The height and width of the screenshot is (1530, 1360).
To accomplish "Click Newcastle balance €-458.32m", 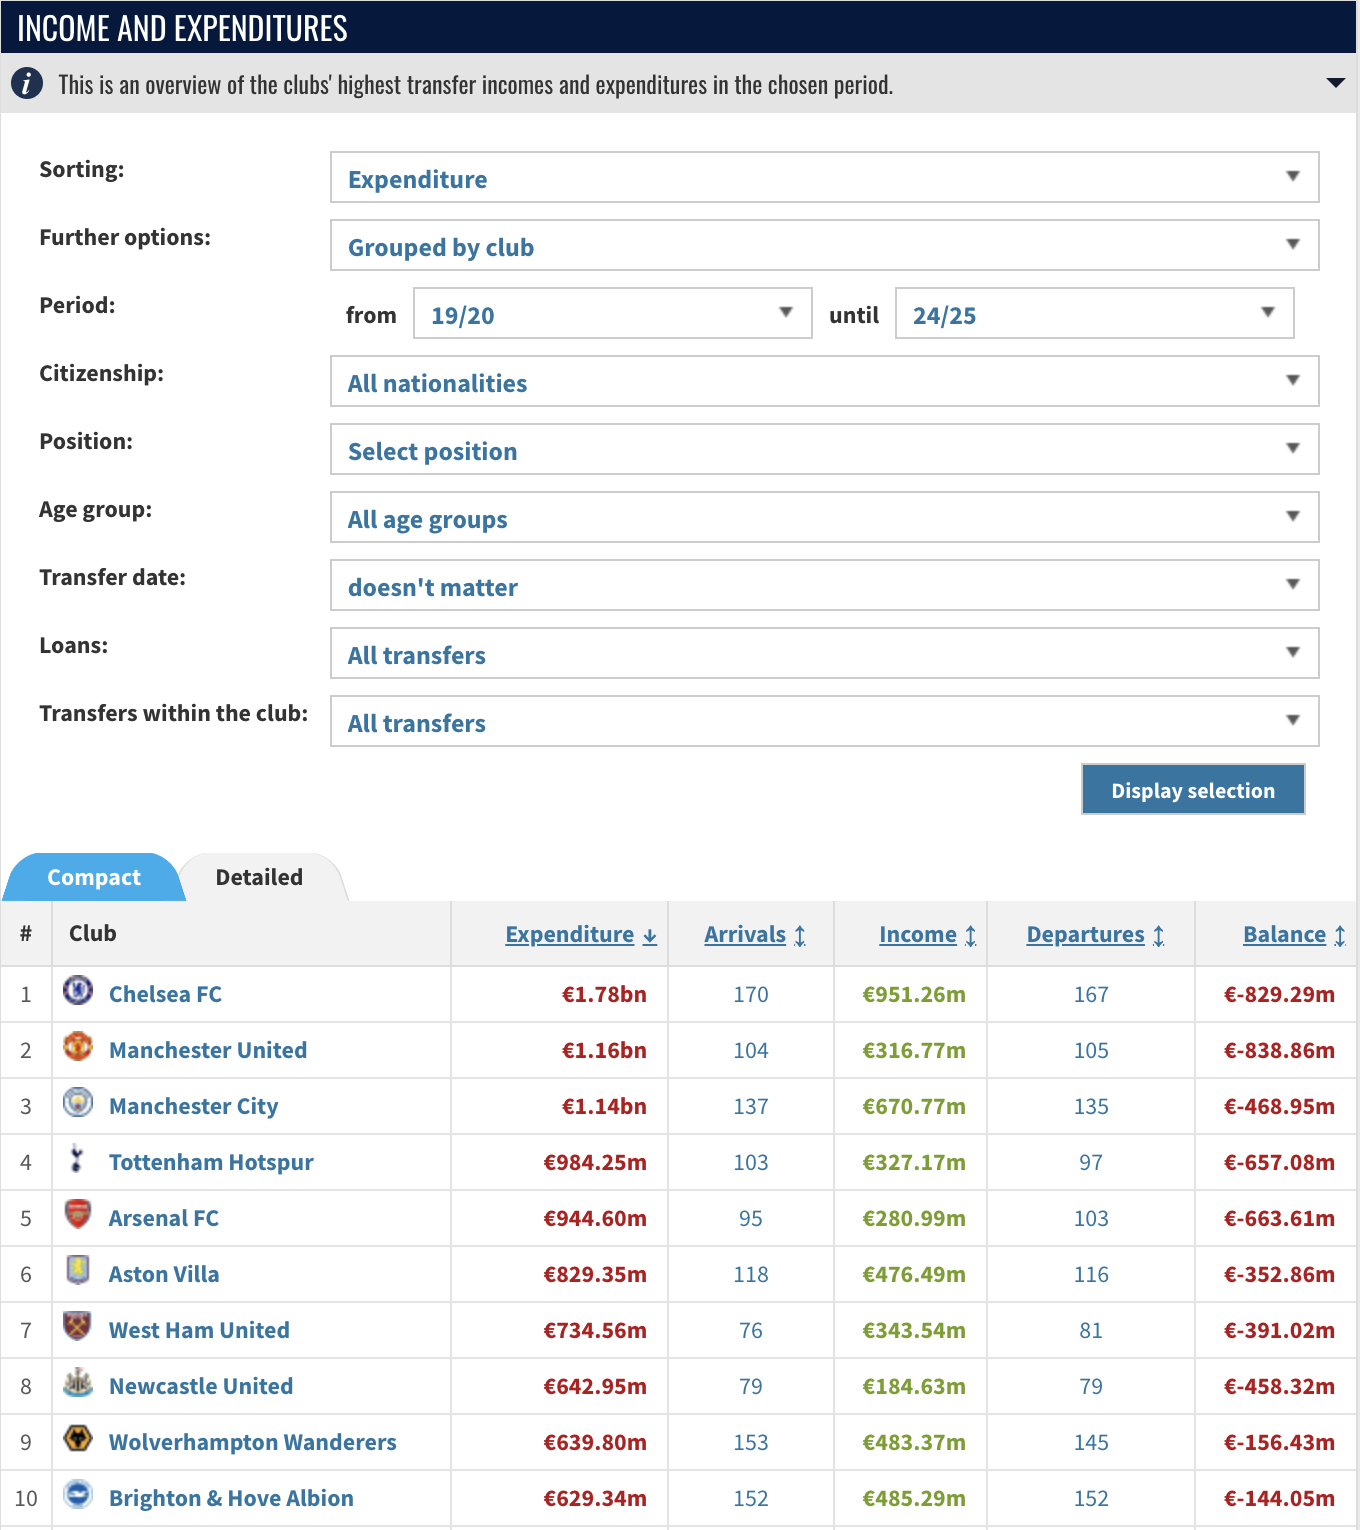I will point(1279,1386).
